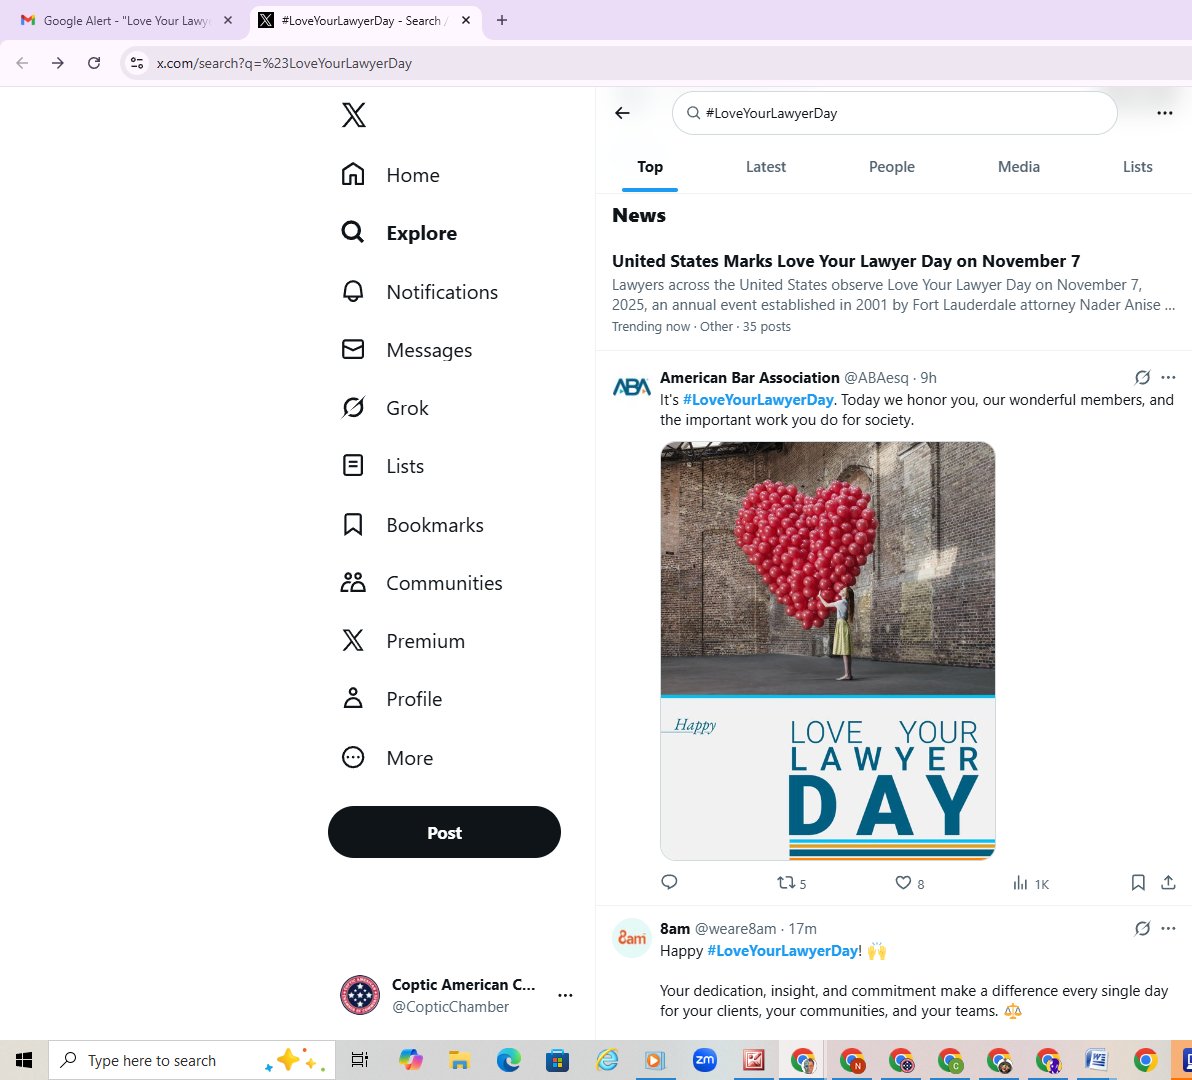Click the black Post button
This screenshot has height=1080, width=1192.
tap(444, 832)
